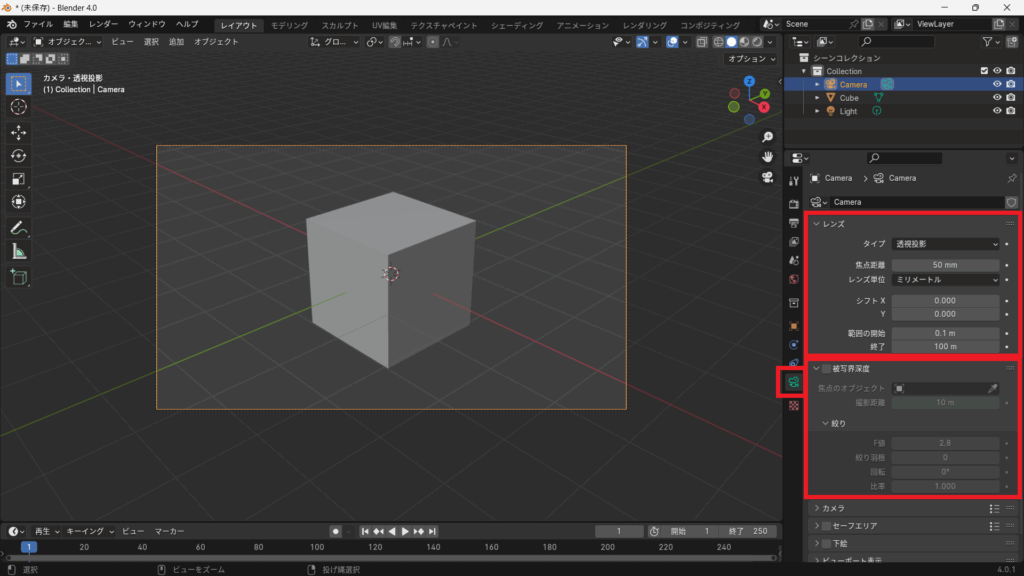
Task: Expand Light item in outliner
Action: 817,111
